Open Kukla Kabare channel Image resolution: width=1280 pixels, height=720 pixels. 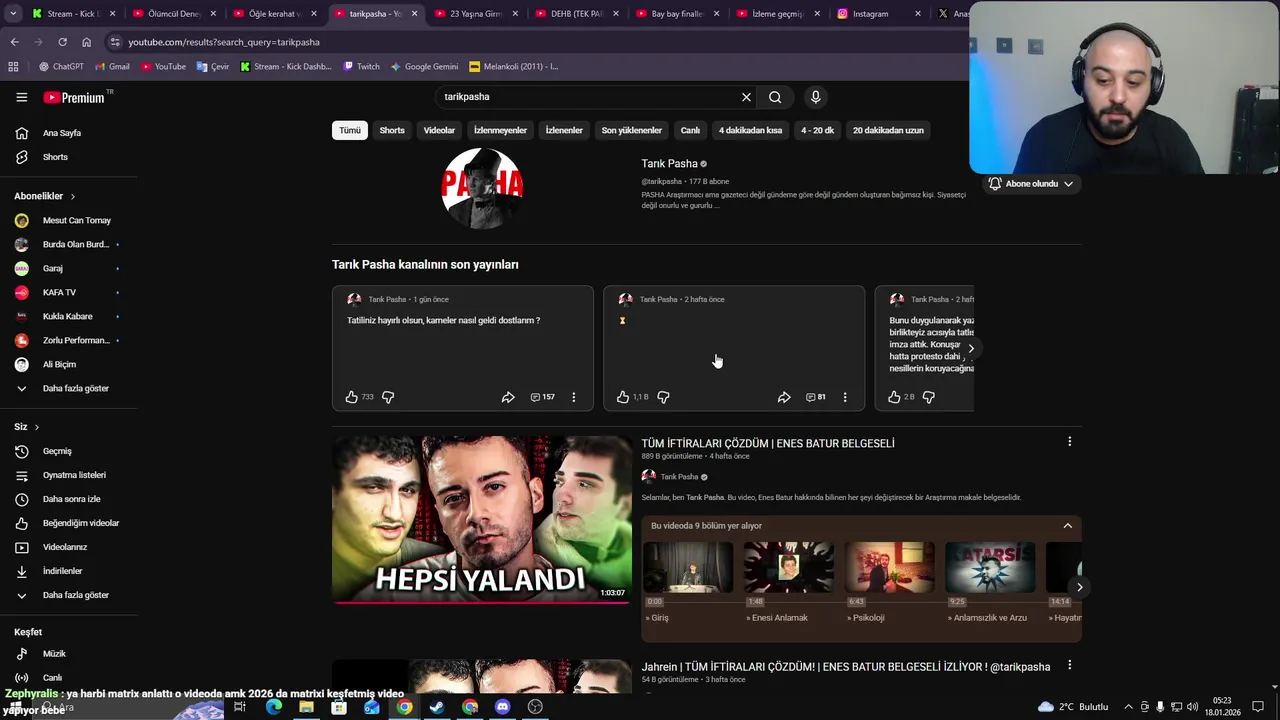(68, 316)
